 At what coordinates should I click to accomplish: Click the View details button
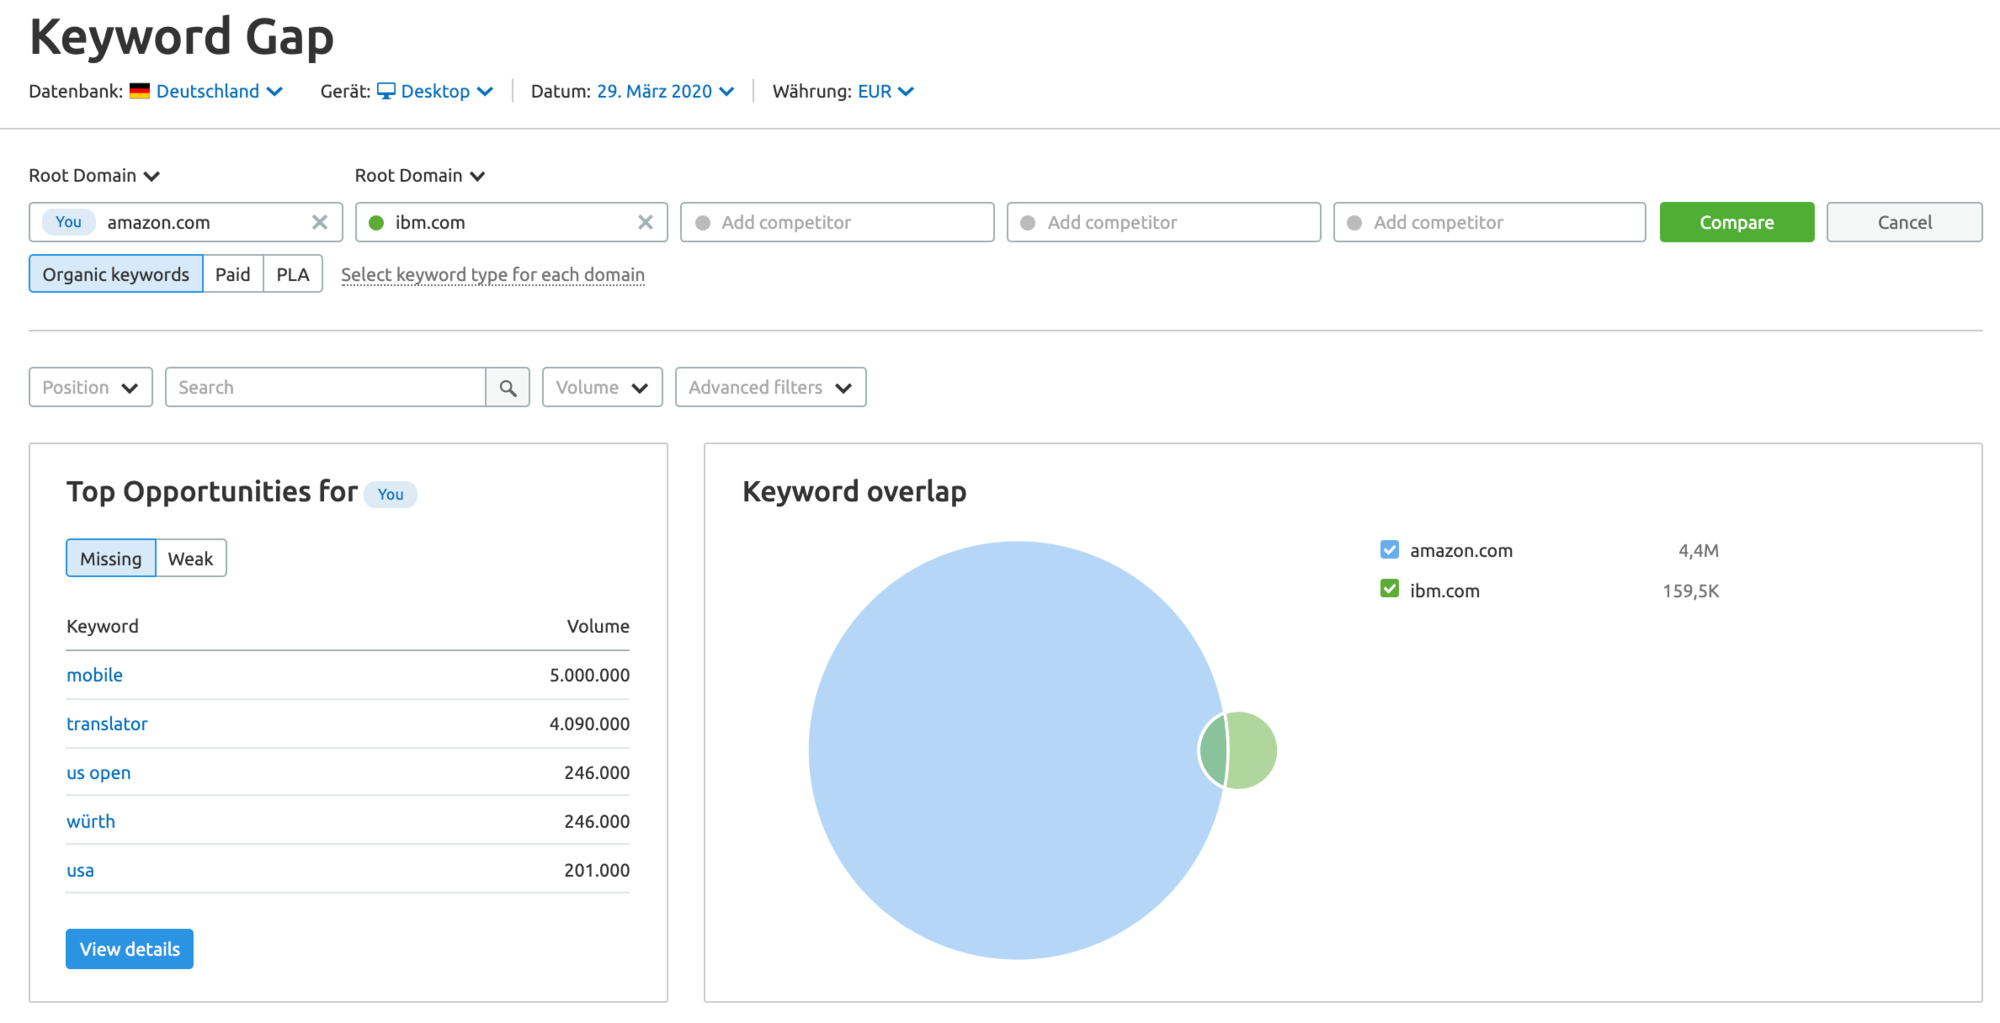[x=130, y=949]
